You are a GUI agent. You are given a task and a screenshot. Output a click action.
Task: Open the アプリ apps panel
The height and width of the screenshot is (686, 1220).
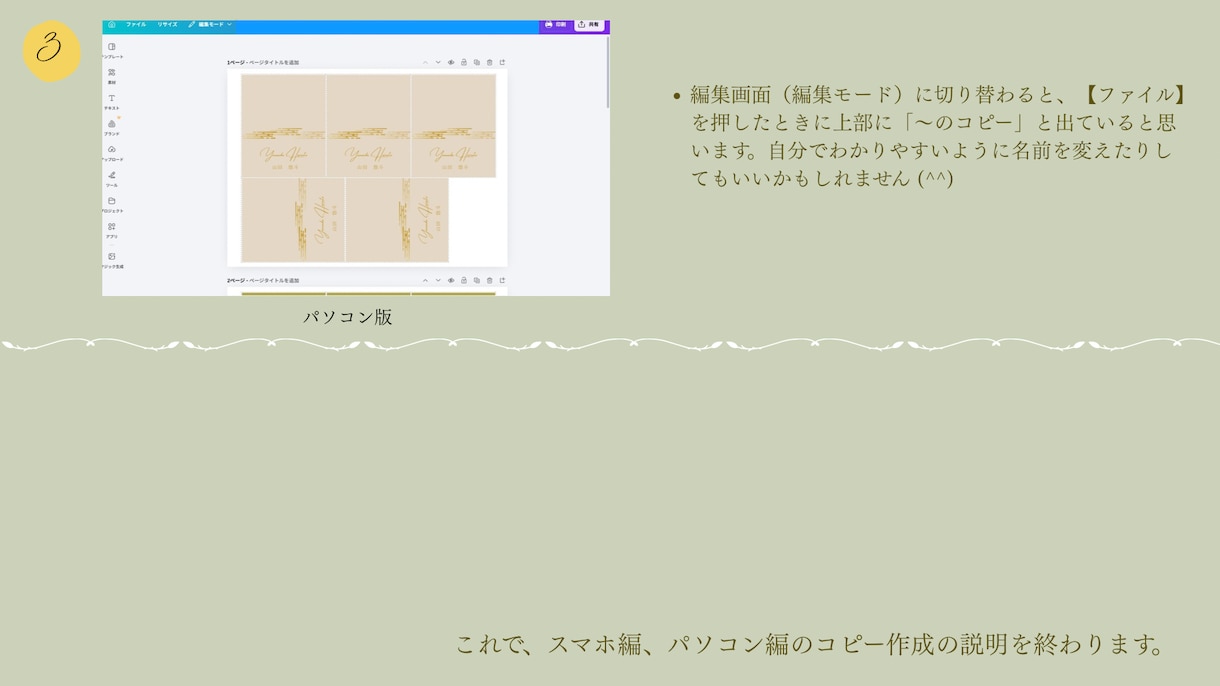coord(112,231)
